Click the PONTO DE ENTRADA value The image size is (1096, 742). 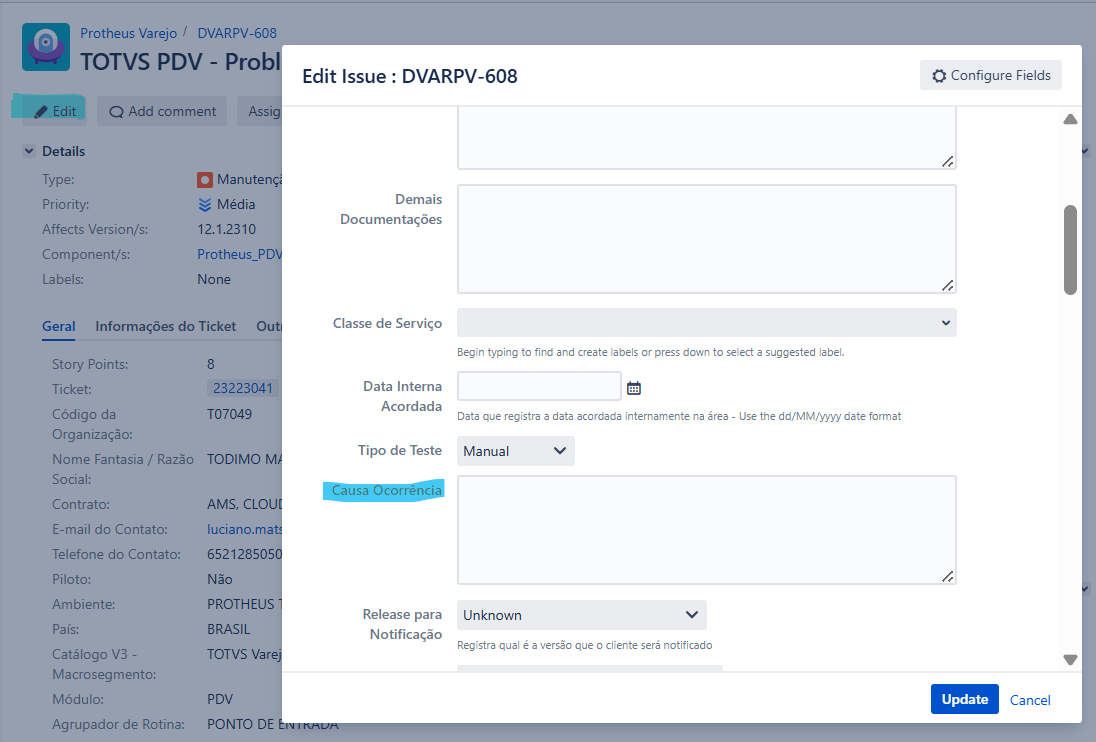(x=273, y=725)
